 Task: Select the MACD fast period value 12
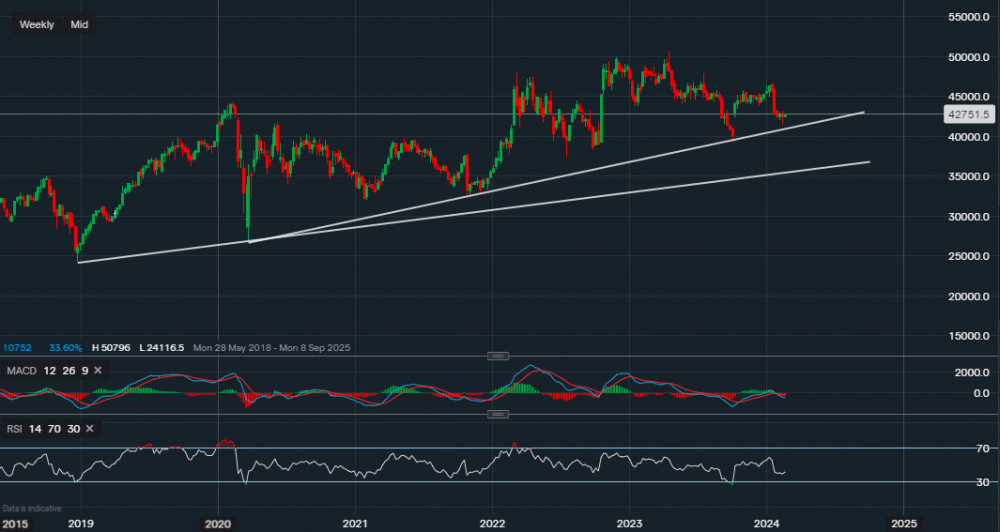point(51,372)
